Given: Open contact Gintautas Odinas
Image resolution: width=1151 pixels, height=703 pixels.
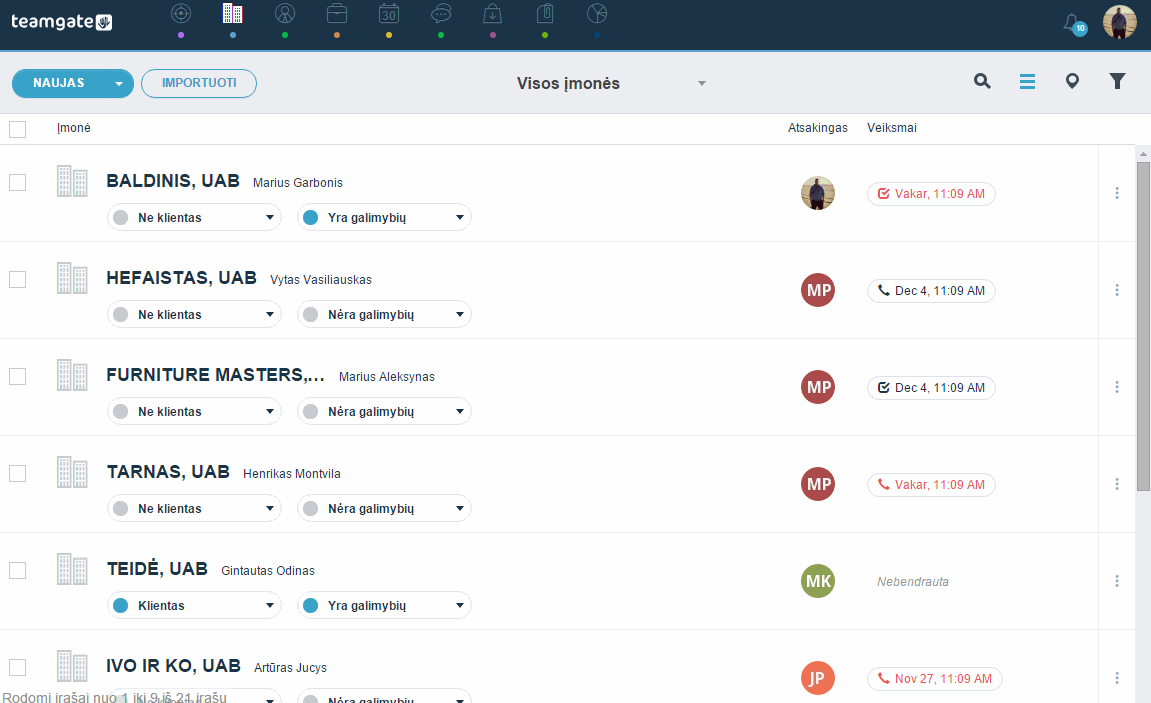Looking at the screenshot, I should [268, 571].
